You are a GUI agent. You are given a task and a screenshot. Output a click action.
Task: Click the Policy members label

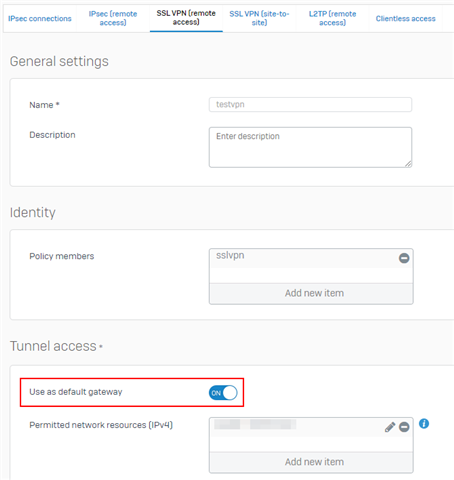coord(62,256)
